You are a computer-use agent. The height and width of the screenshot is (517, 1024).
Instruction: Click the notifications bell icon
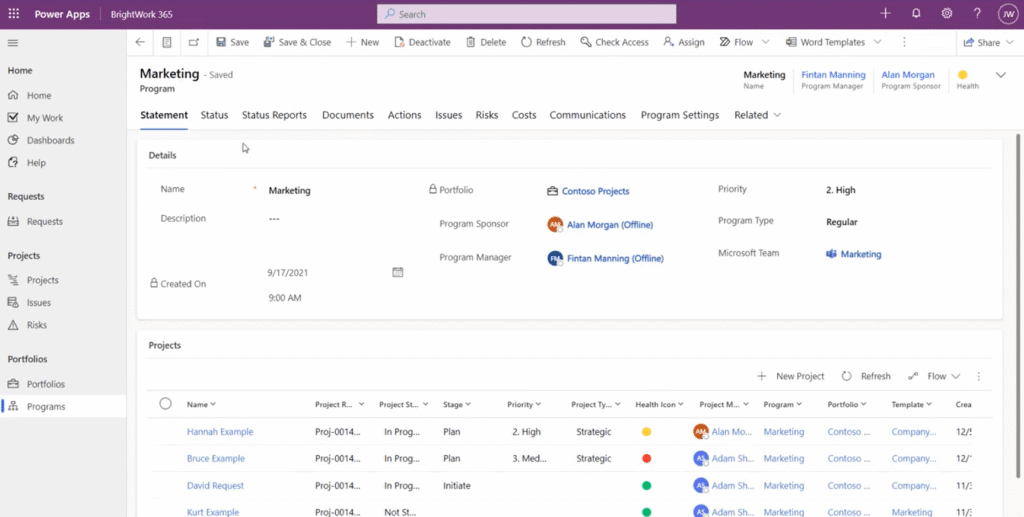pyautogui.click(x=916, y=14)
